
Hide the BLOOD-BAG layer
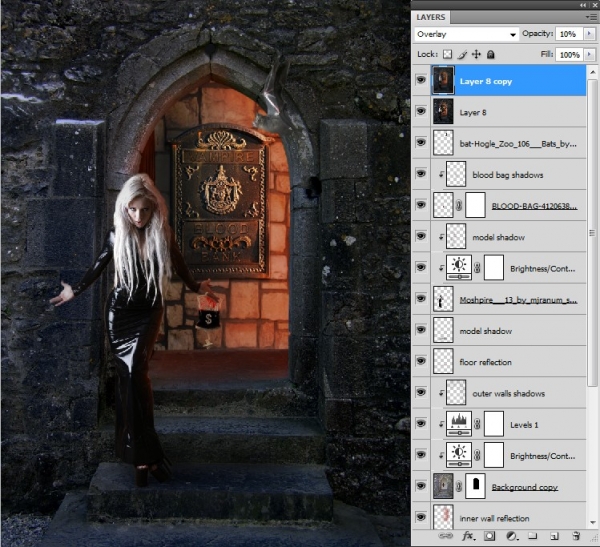(x=421, y=205)
